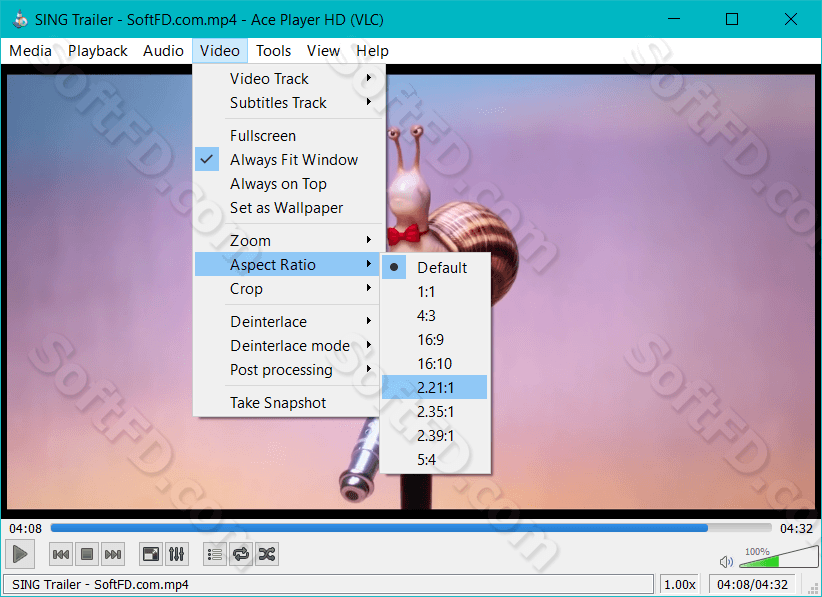Viewport: 822px width, 597px height.
Task: Adjust the volume slider
Action: tap(778, 557)
